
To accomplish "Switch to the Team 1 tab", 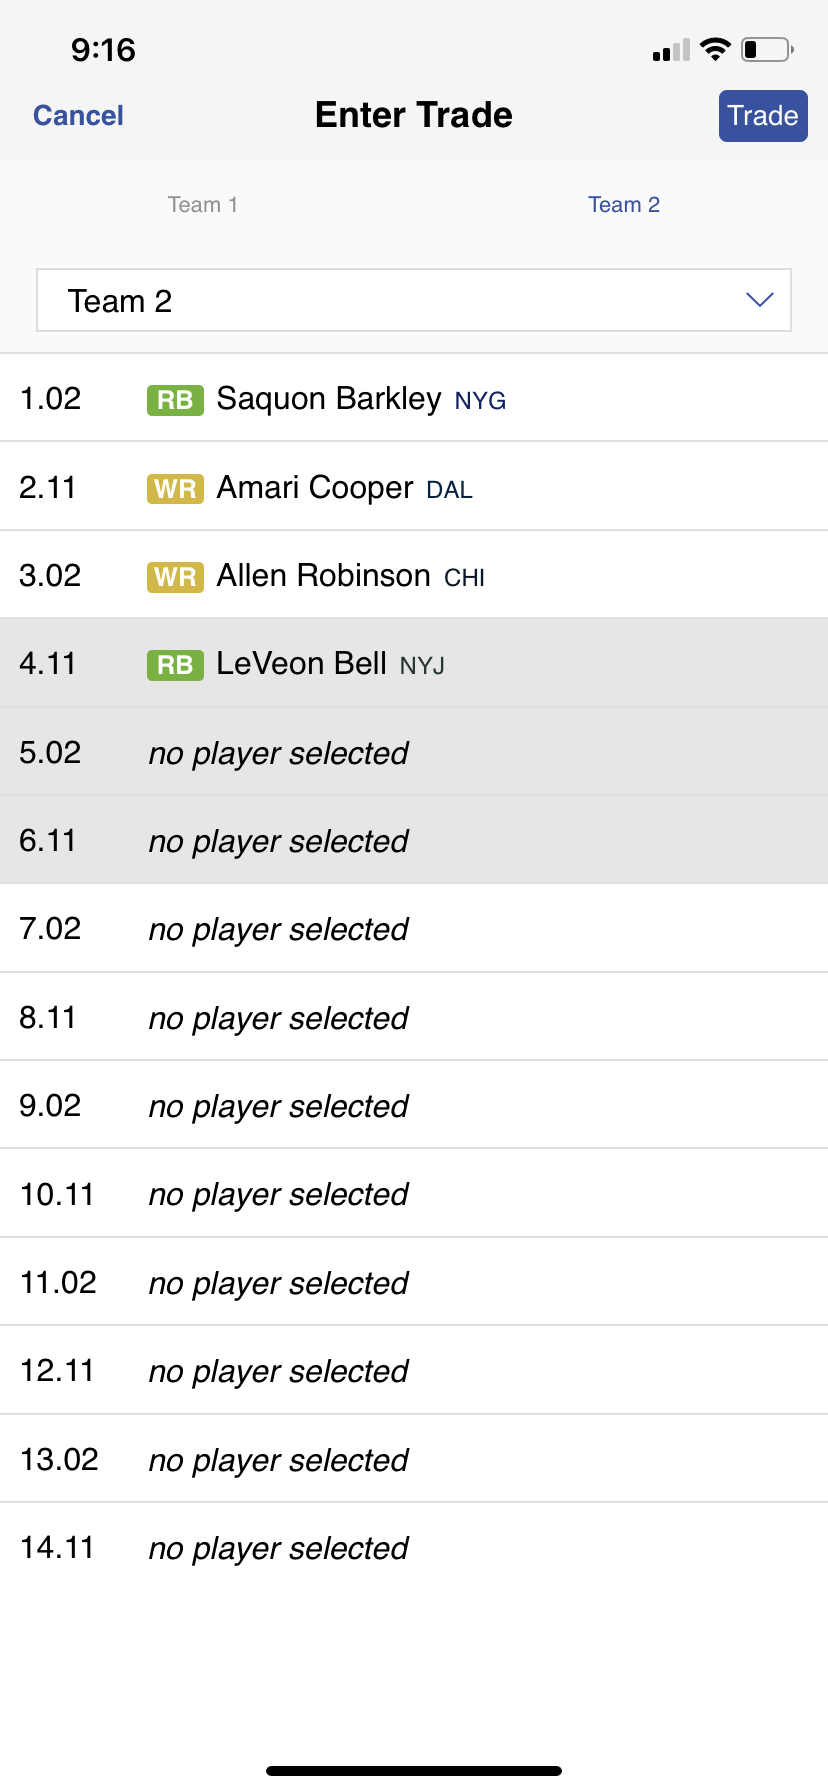I will pyautogui.click(x=203, y=205).
